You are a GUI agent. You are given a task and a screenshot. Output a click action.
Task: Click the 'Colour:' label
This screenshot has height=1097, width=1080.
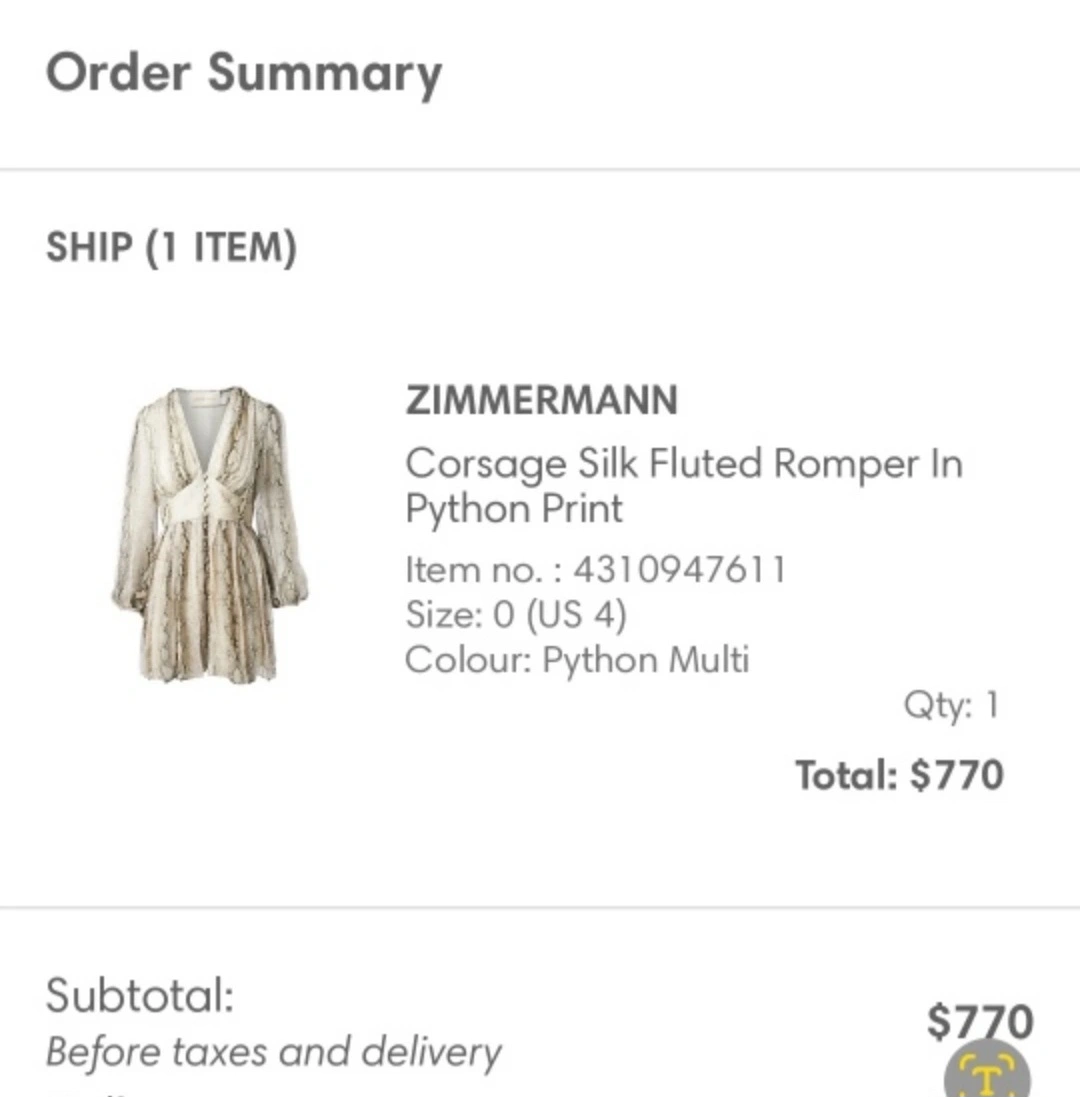click(x=468, y=660)
